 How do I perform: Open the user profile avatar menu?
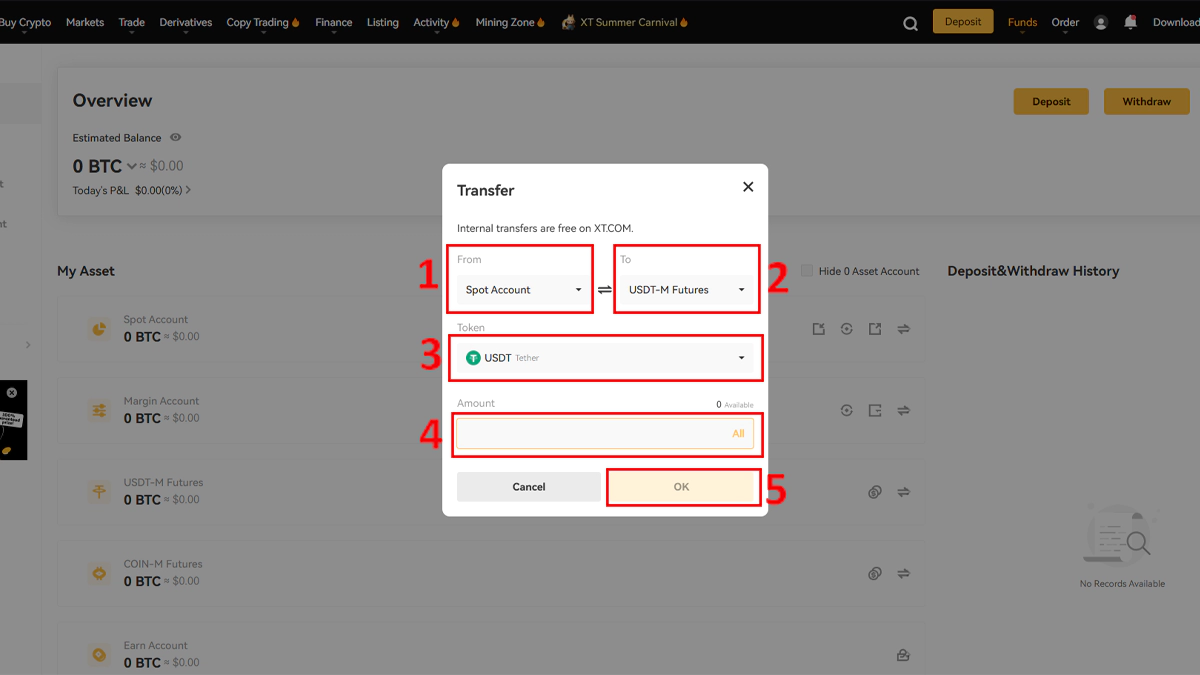[x=1101, y=22]
